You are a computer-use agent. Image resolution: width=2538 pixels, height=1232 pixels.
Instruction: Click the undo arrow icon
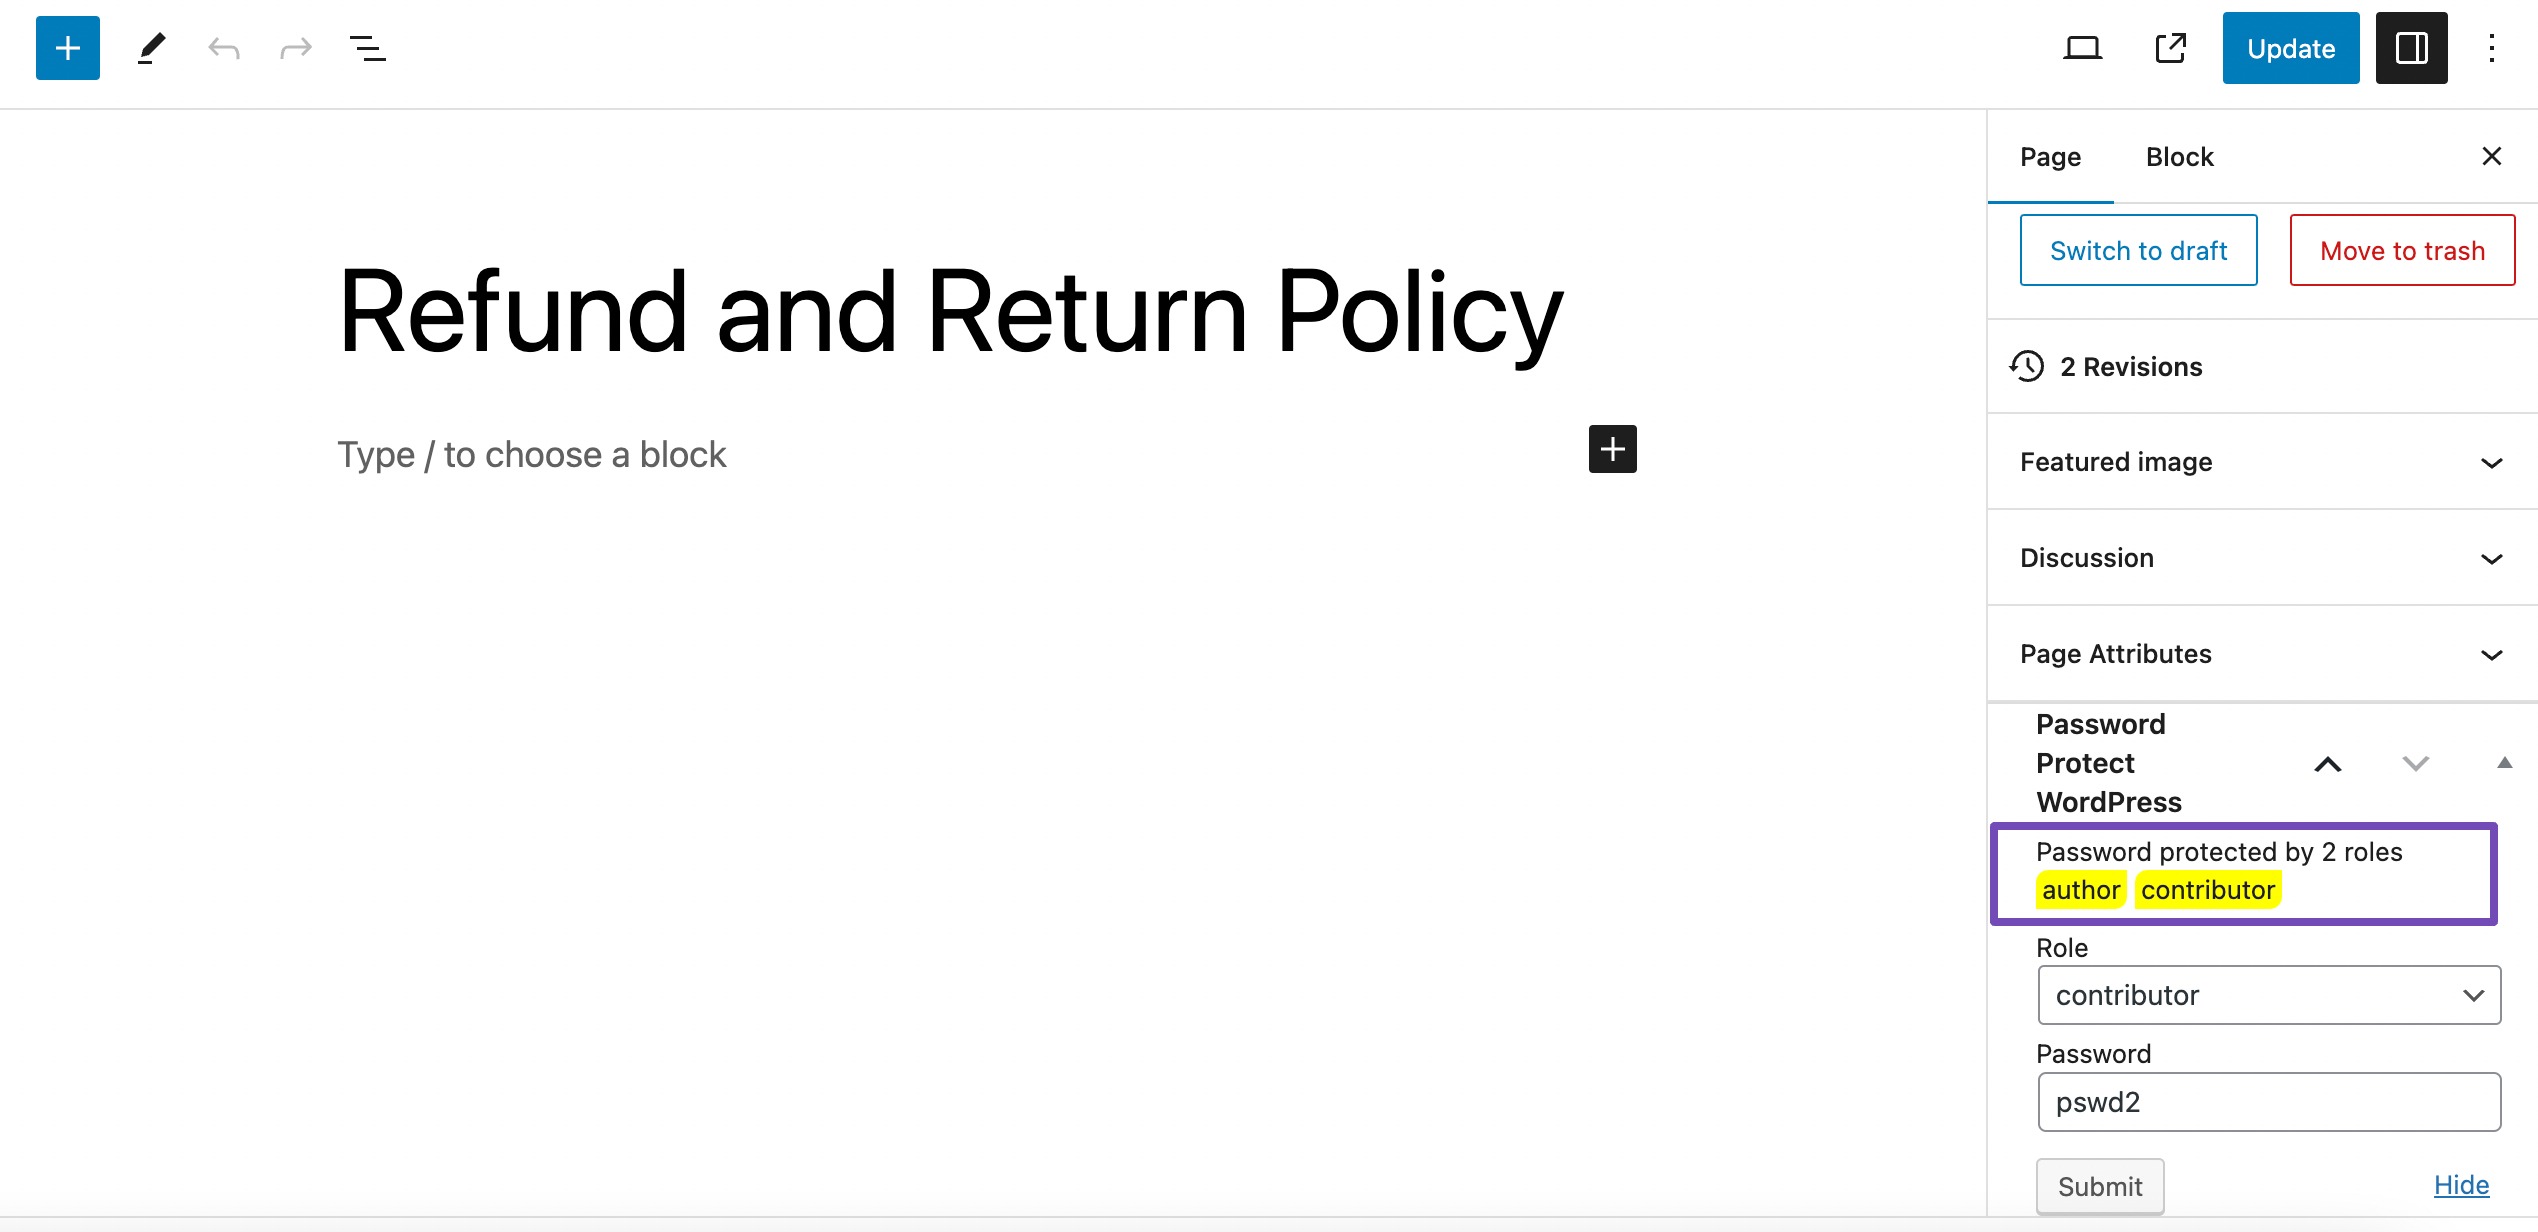click(223, 47)
